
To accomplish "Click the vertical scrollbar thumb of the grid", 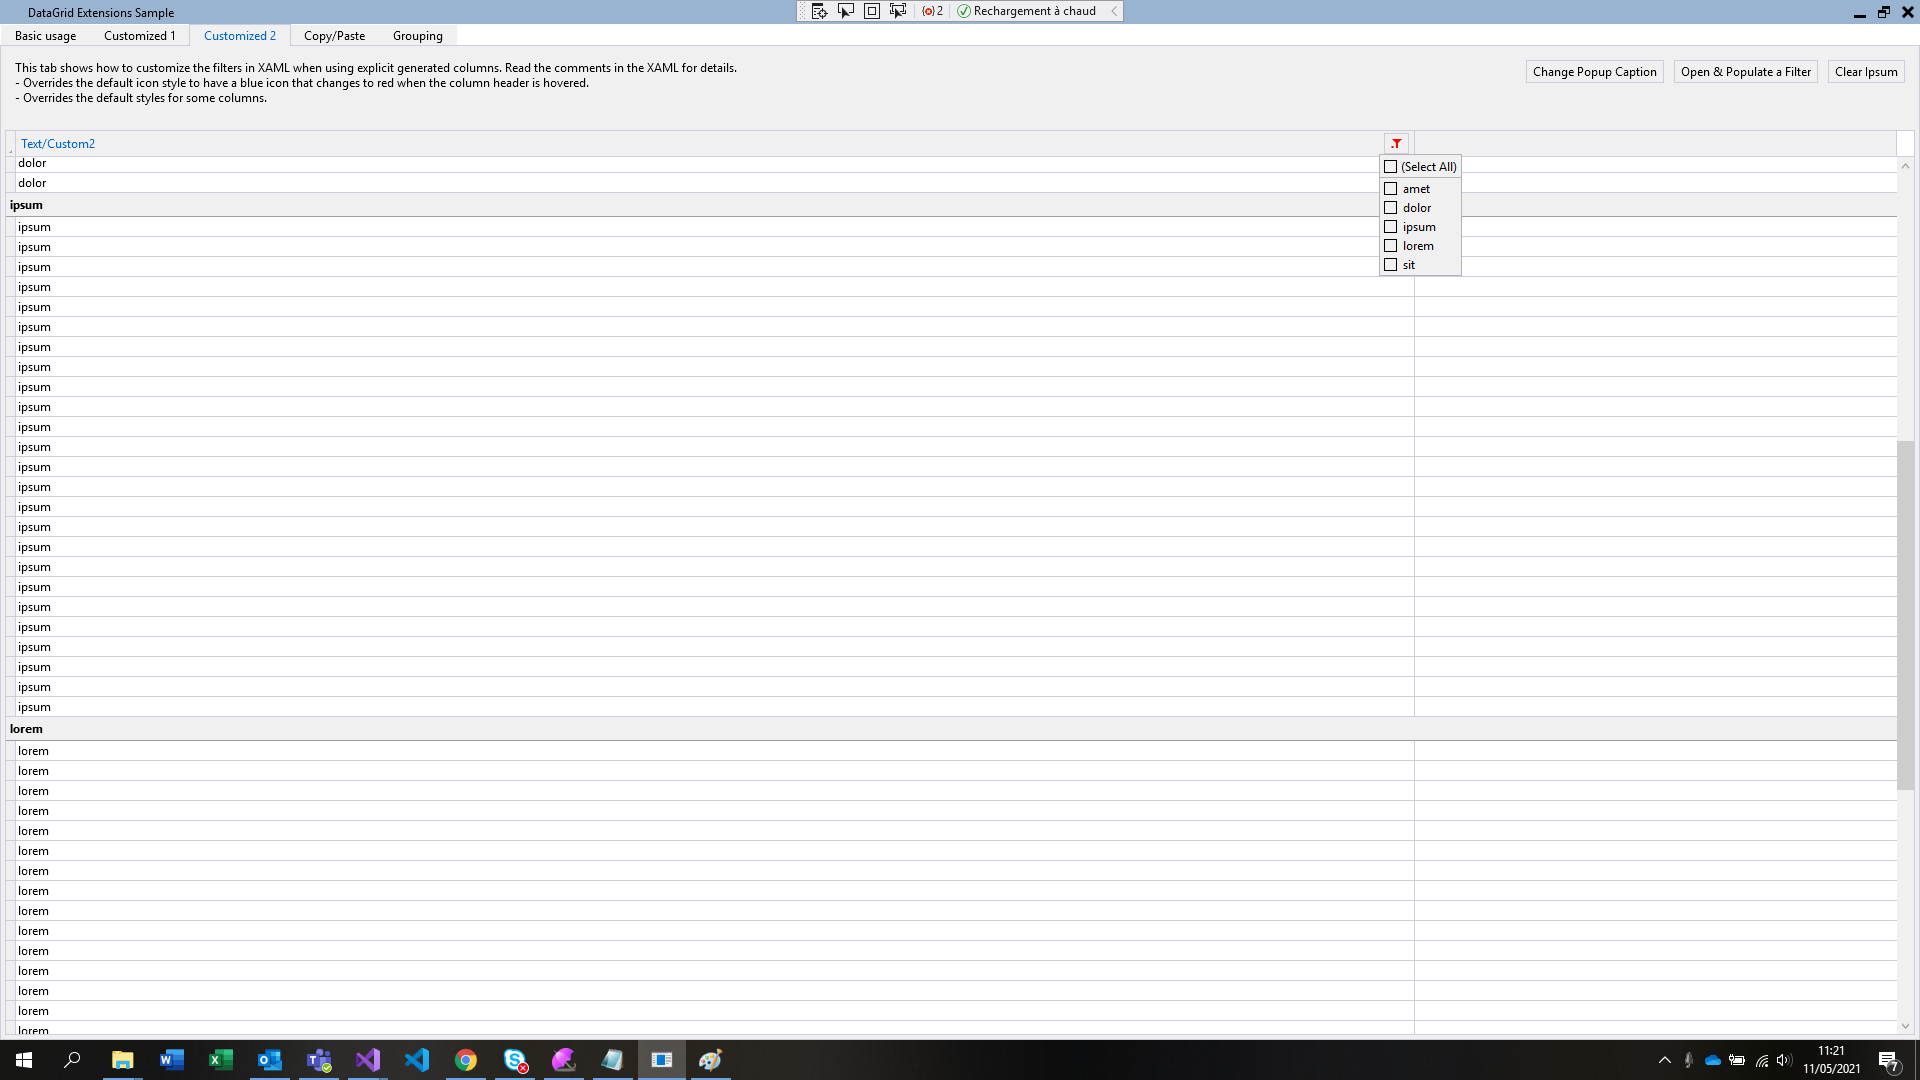I will click(1905, 614).
